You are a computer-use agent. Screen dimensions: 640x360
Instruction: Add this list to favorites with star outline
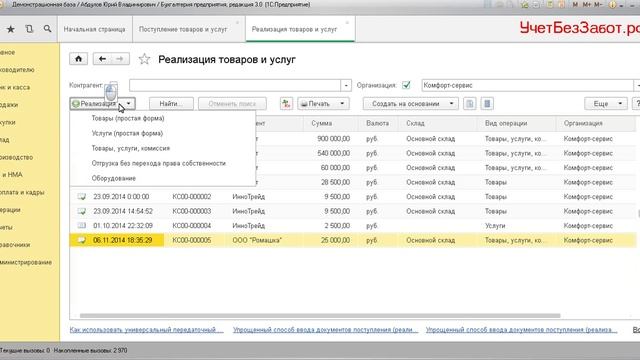144,59
